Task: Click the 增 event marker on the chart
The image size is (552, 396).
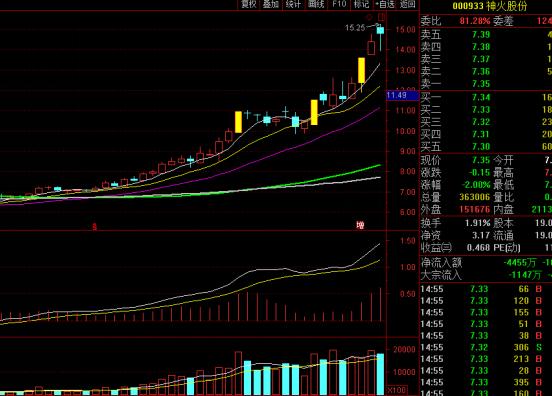Action: coord(360,225)
